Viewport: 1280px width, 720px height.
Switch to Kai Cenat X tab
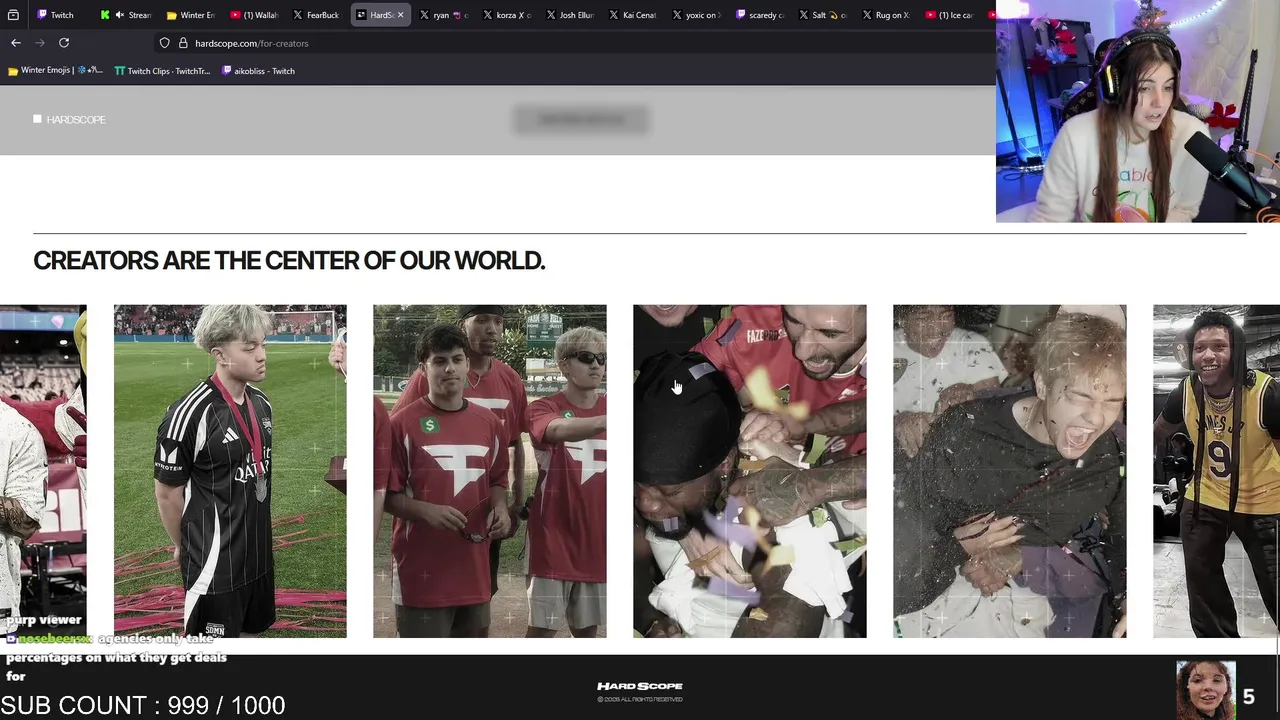click(x=632, y=15)
